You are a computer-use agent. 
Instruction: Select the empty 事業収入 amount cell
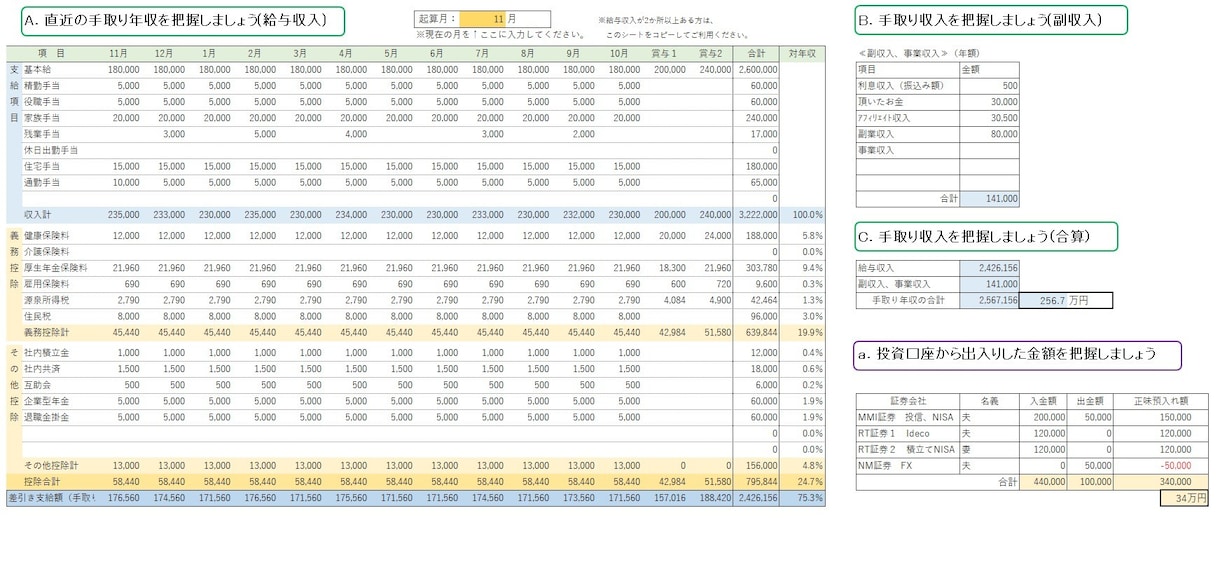[x=989, y=150]
